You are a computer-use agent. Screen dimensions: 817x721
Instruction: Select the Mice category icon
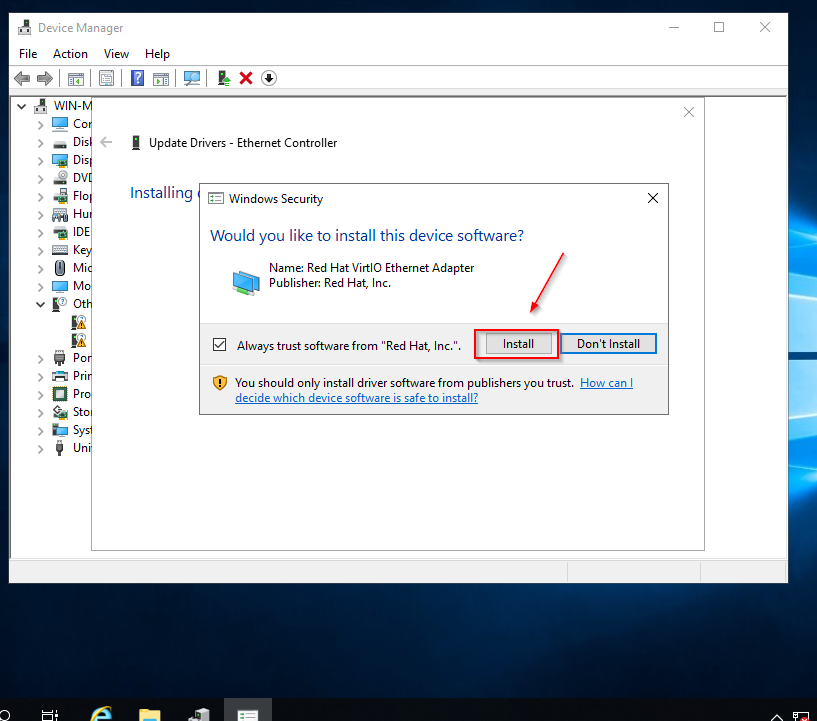(x=60, y=268)
